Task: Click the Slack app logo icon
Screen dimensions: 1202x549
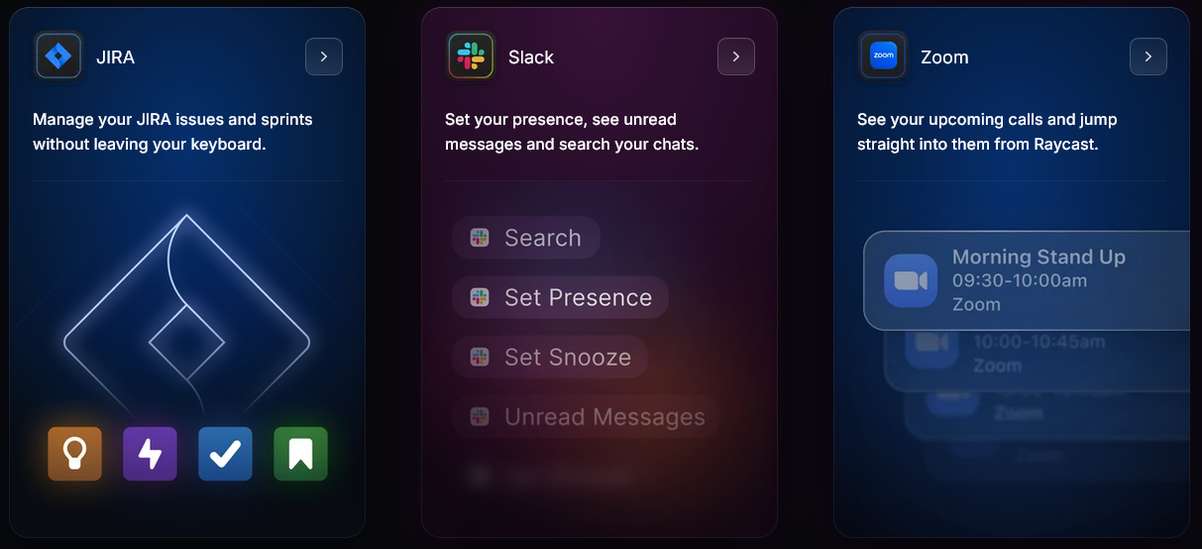Action: (x=471, y=56)
